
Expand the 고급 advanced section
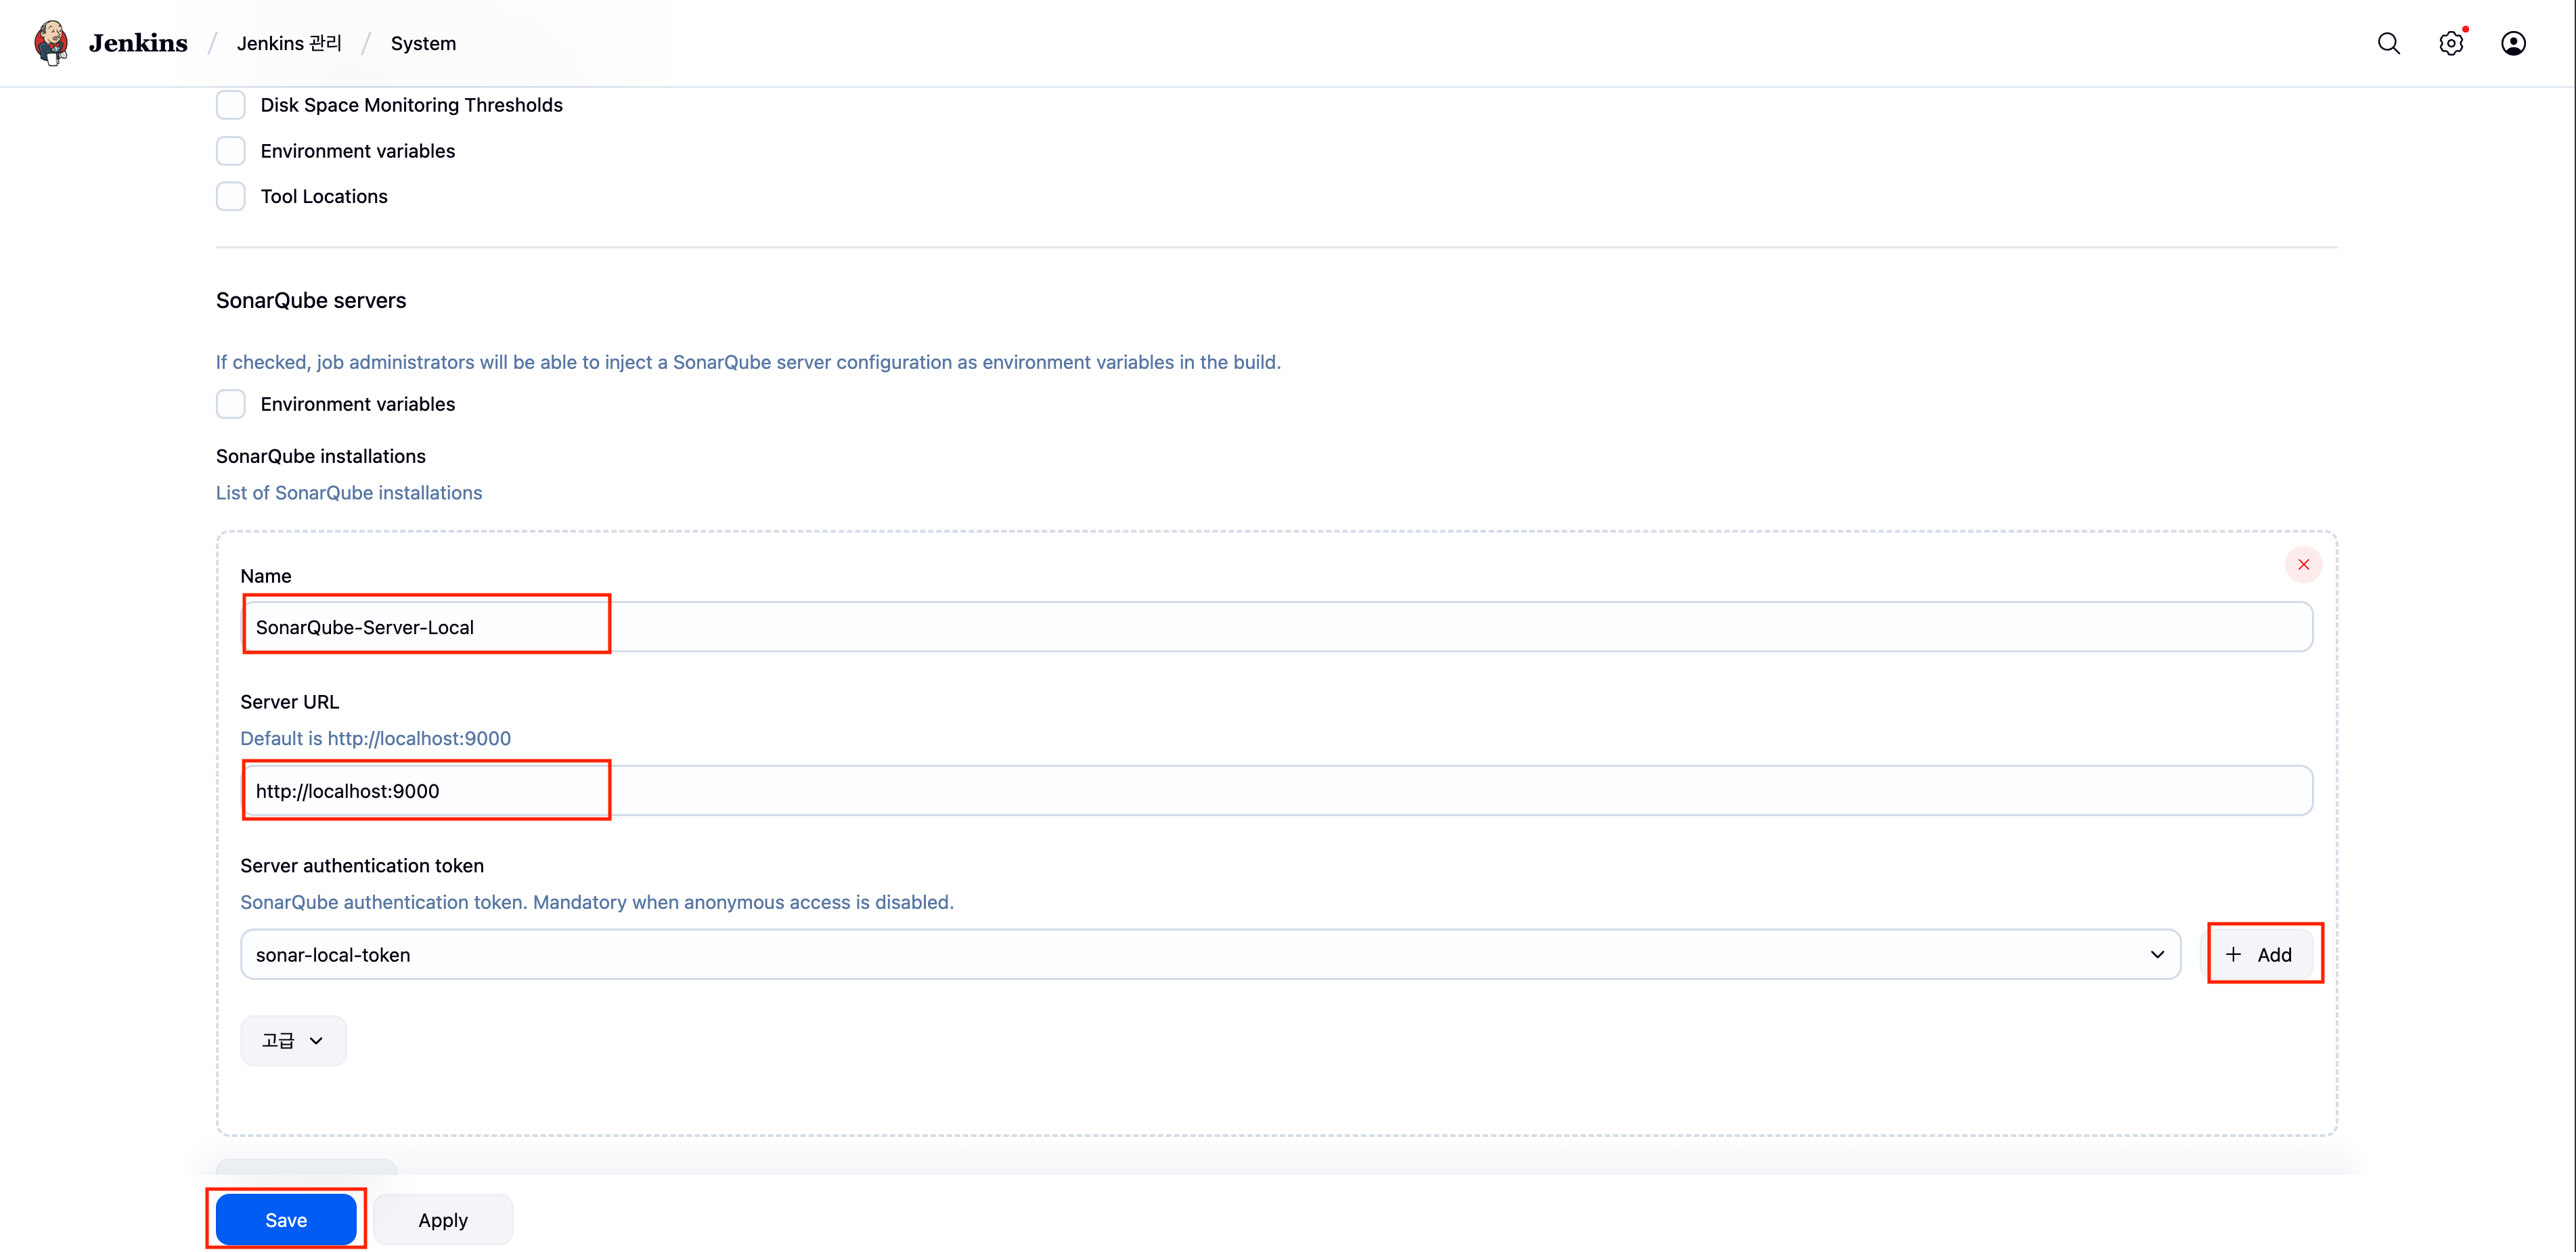293,1040
